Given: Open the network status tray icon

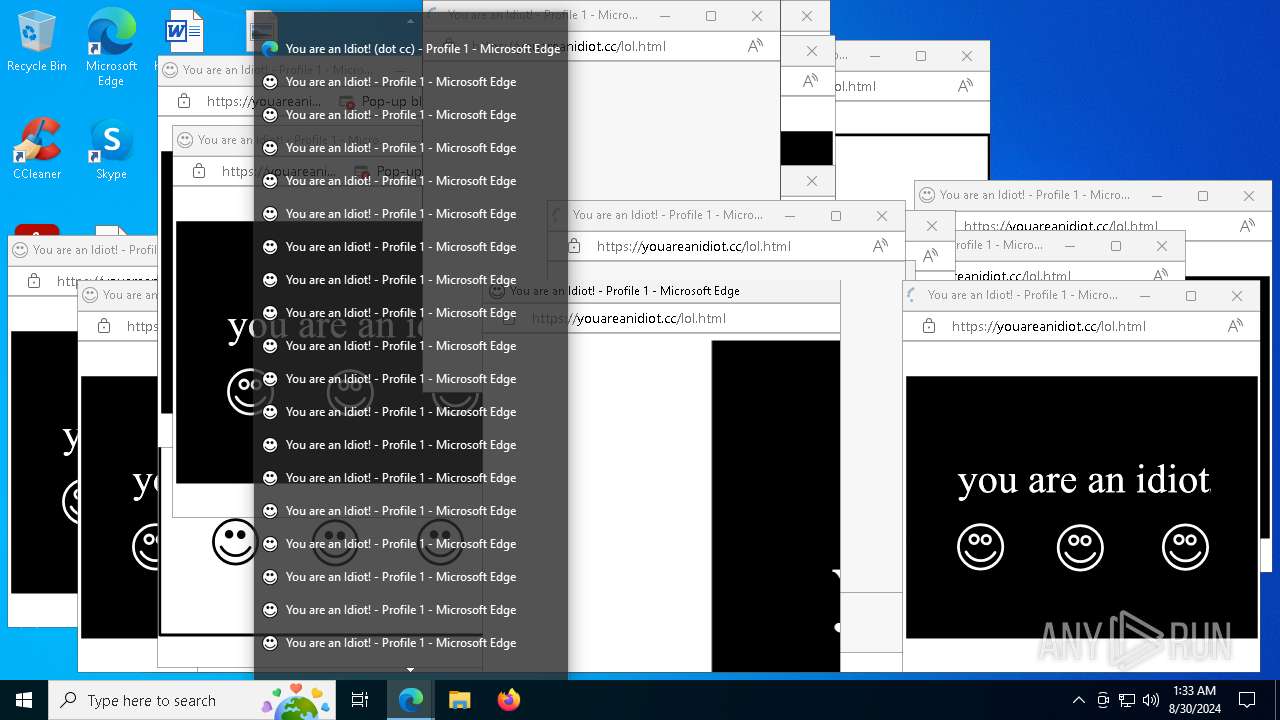Looking at the screenshot, I should pyautogui.click(x=1127, y=700).
